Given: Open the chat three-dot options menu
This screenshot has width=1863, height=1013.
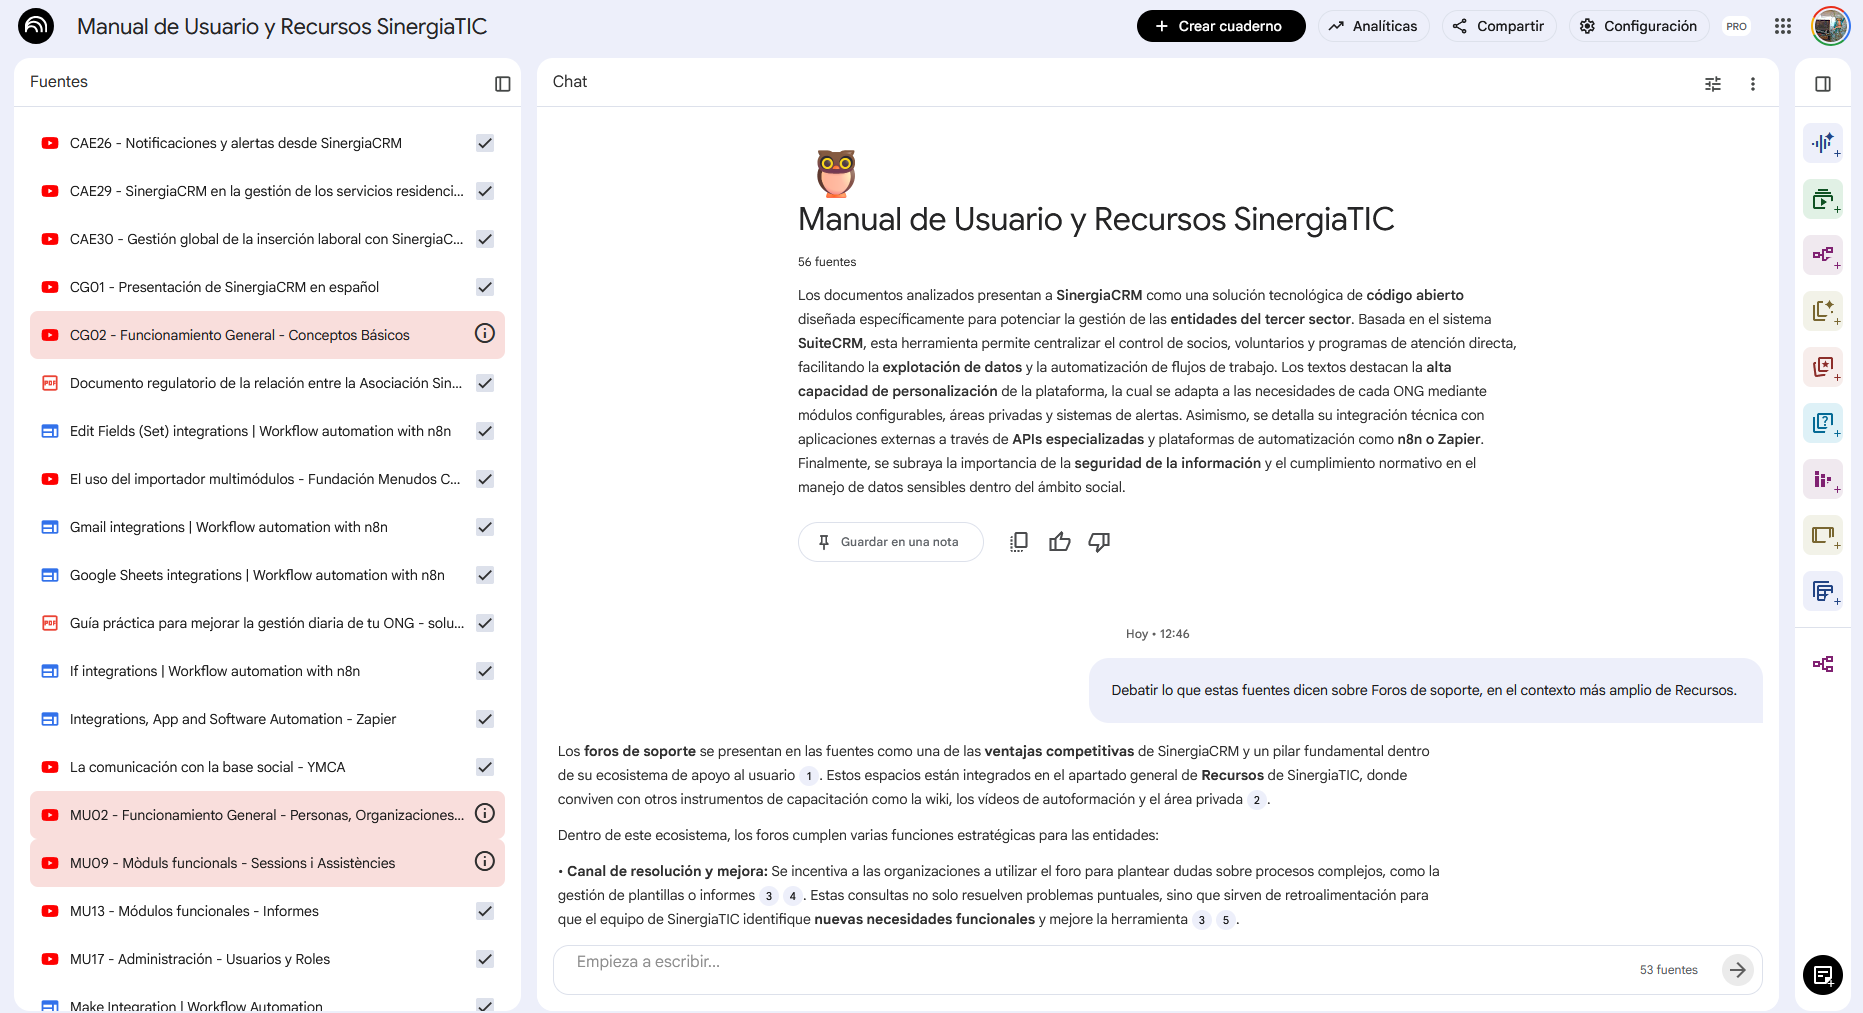Looking at the screenshot, I should pyautogui.click(x=1752, y=84).
